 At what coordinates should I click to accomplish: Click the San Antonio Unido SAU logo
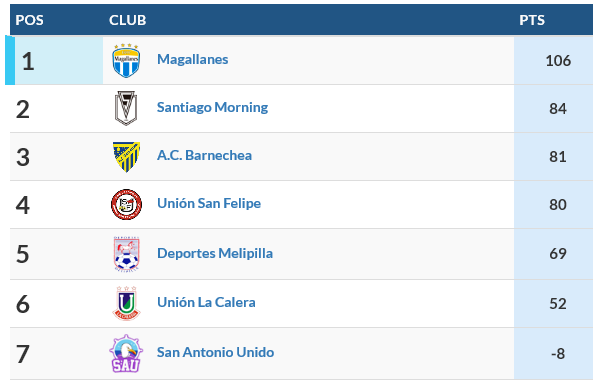tap(126, 354)
